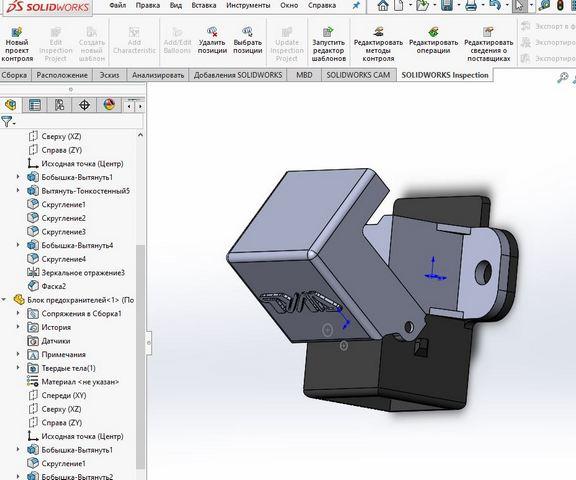Click the Save diskette icon
The height and width of the screenshot is (480, 576).
pos(447,5)
